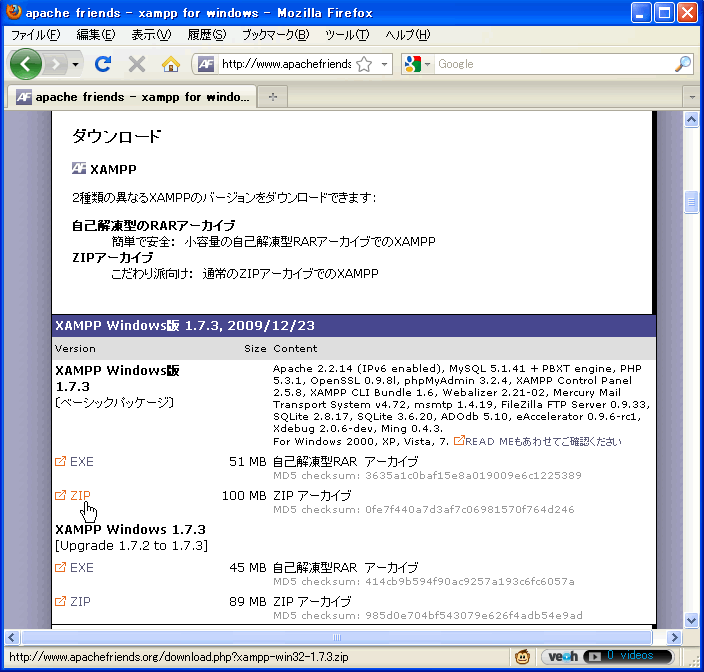Open the address bar history dropdown
Viewport: 704px width, 672px height.
pyautogui.click(x=384, y=64)
